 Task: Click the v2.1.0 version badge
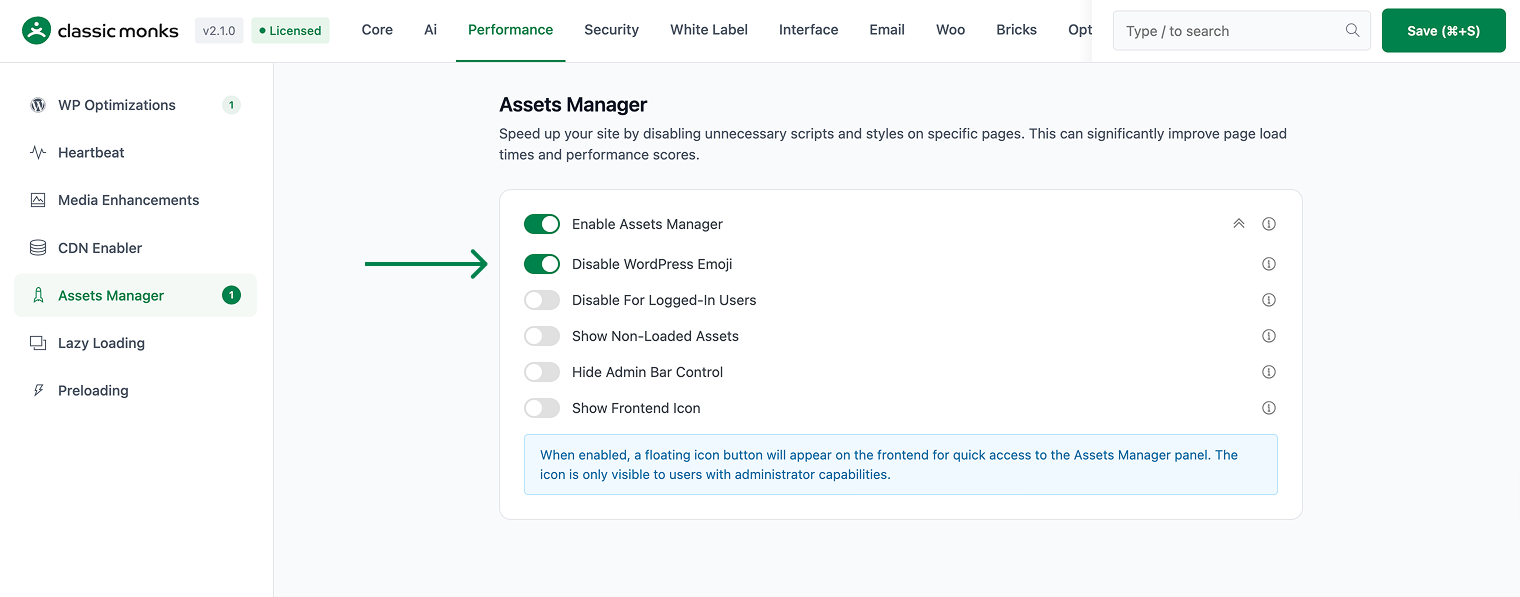point(219,31)
